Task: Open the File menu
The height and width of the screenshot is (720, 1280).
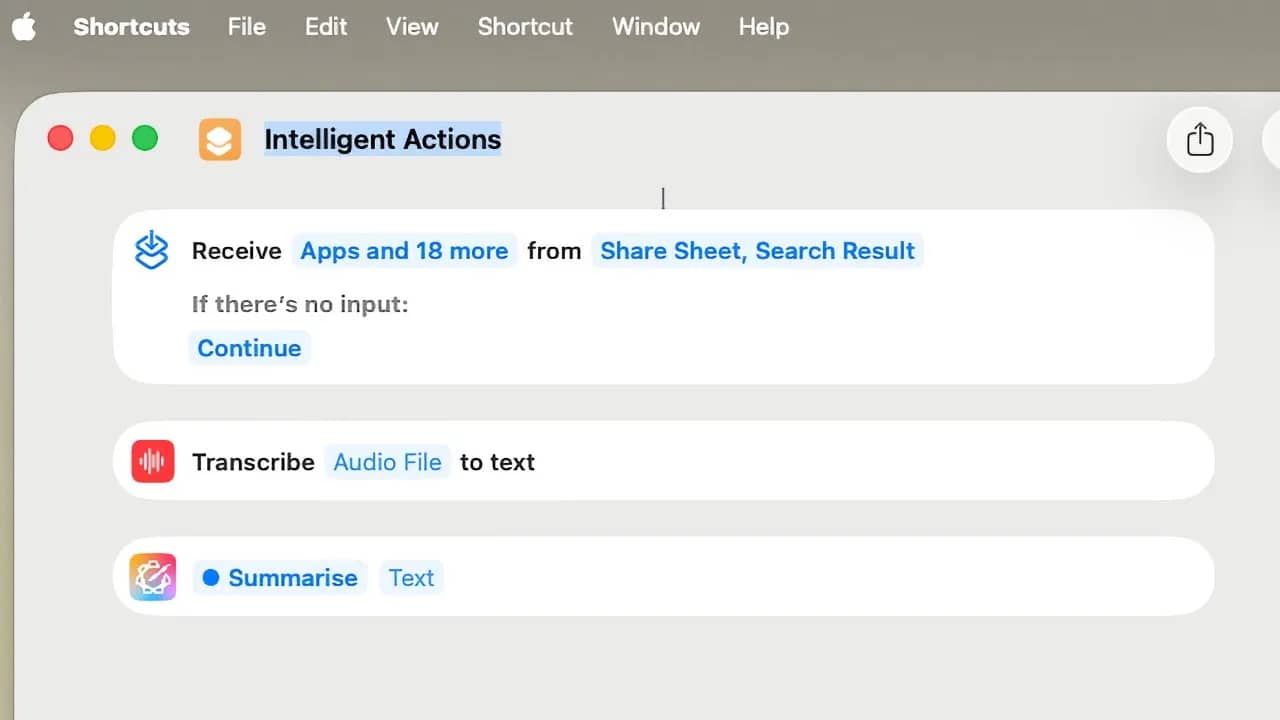Action: [x=246, y=27]
